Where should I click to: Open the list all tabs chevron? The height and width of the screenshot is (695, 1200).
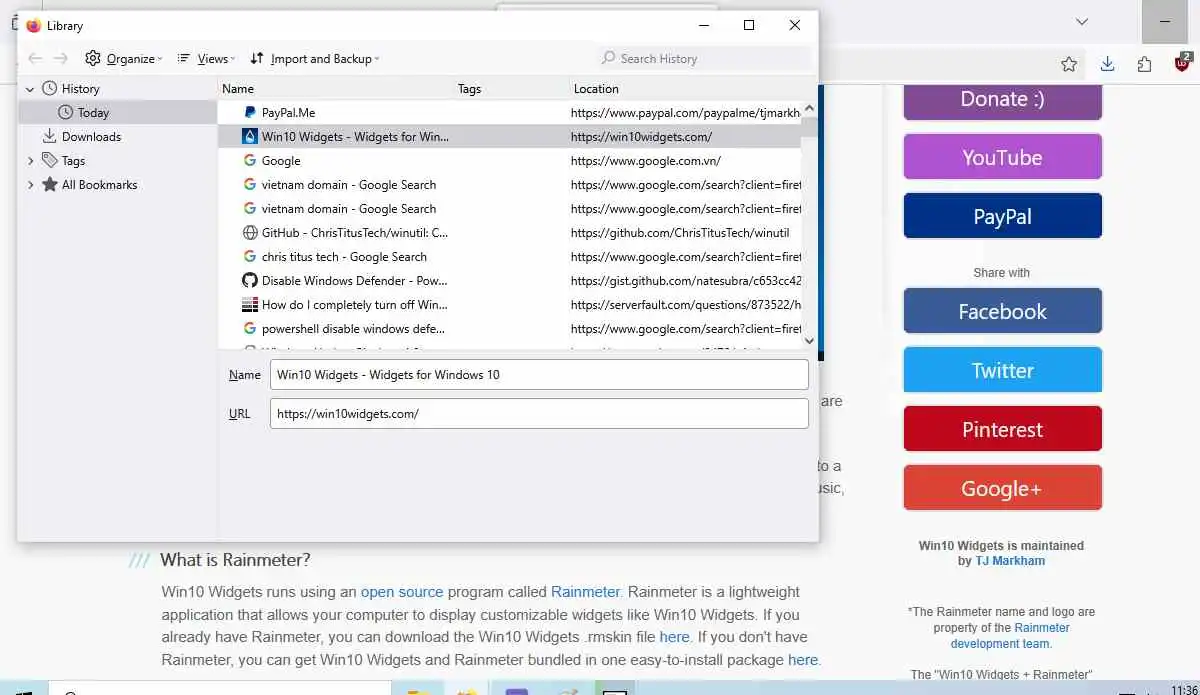coord(1081,21)
